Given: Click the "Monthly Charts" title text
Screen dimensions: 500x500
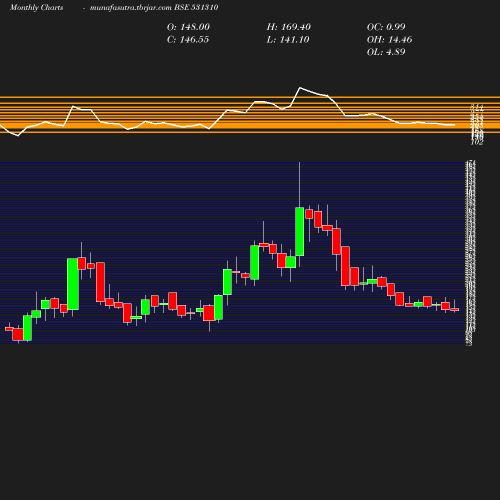Looking at the screenshot, I should point(36,7).
